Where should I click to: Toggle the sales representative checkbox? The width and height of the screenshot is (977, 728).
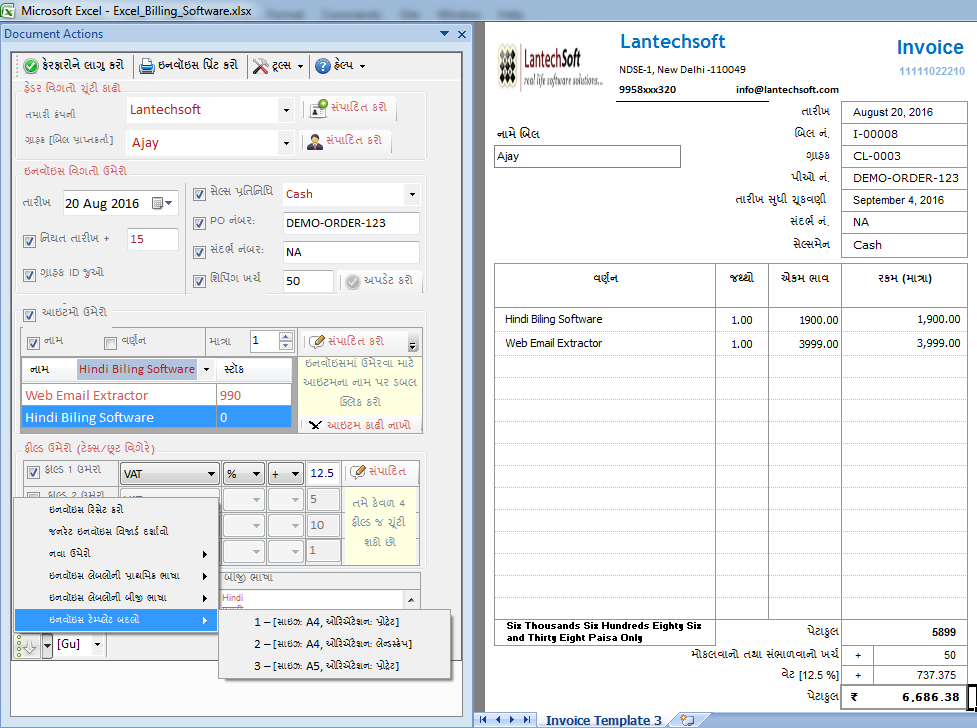199,194
